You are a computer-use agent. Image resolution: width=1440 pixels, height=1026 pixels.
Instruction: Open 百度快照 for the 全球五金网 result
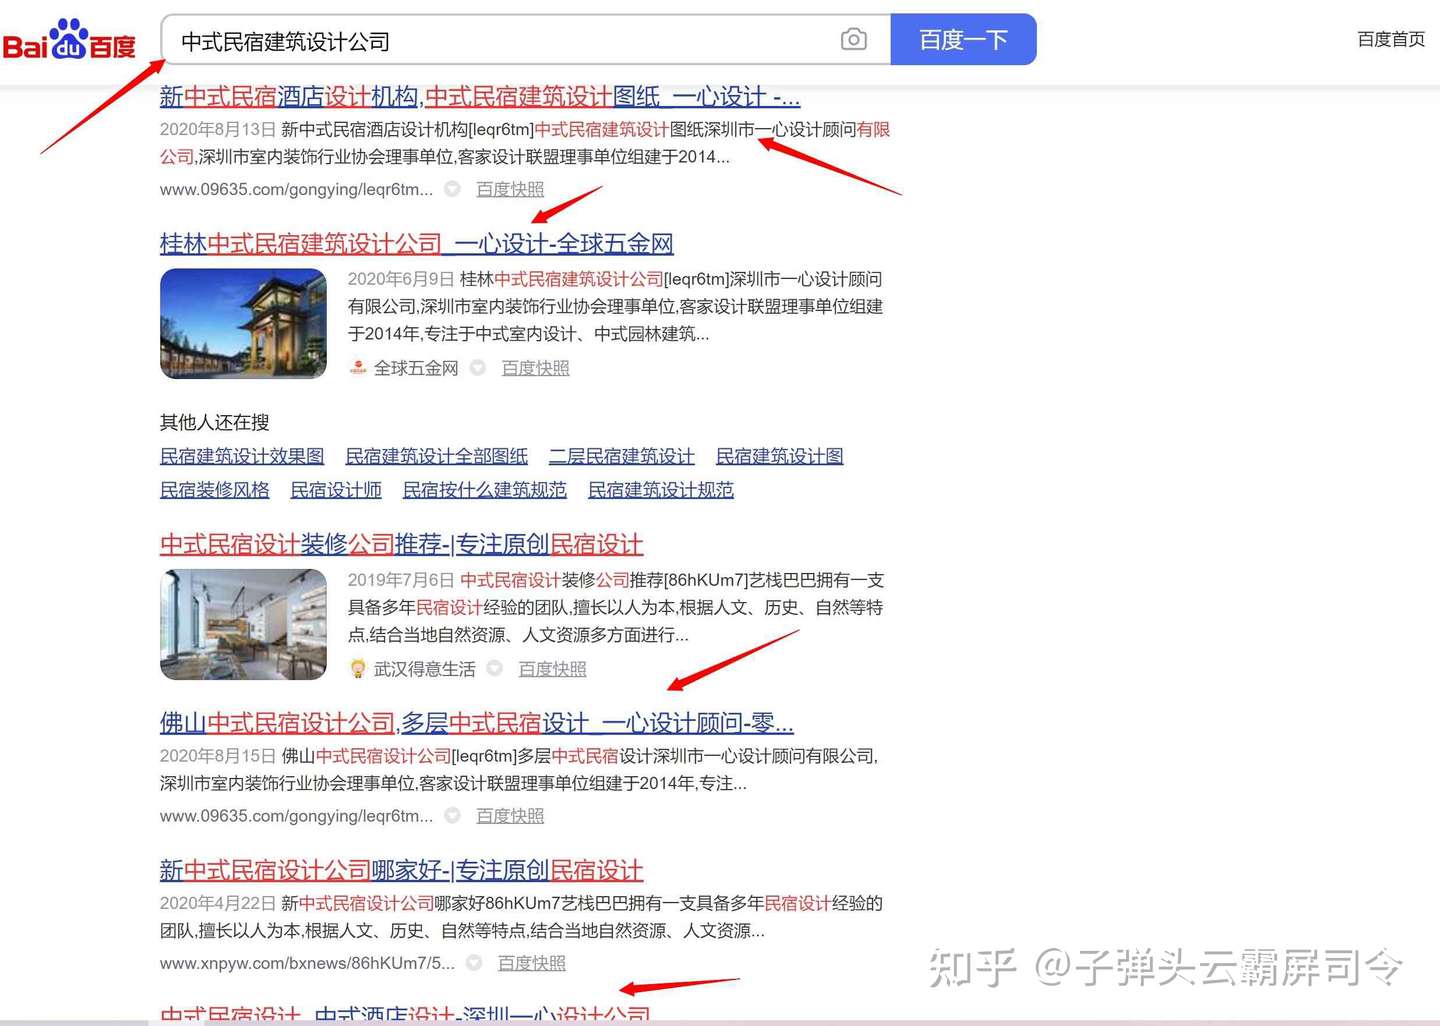point(535,368)
